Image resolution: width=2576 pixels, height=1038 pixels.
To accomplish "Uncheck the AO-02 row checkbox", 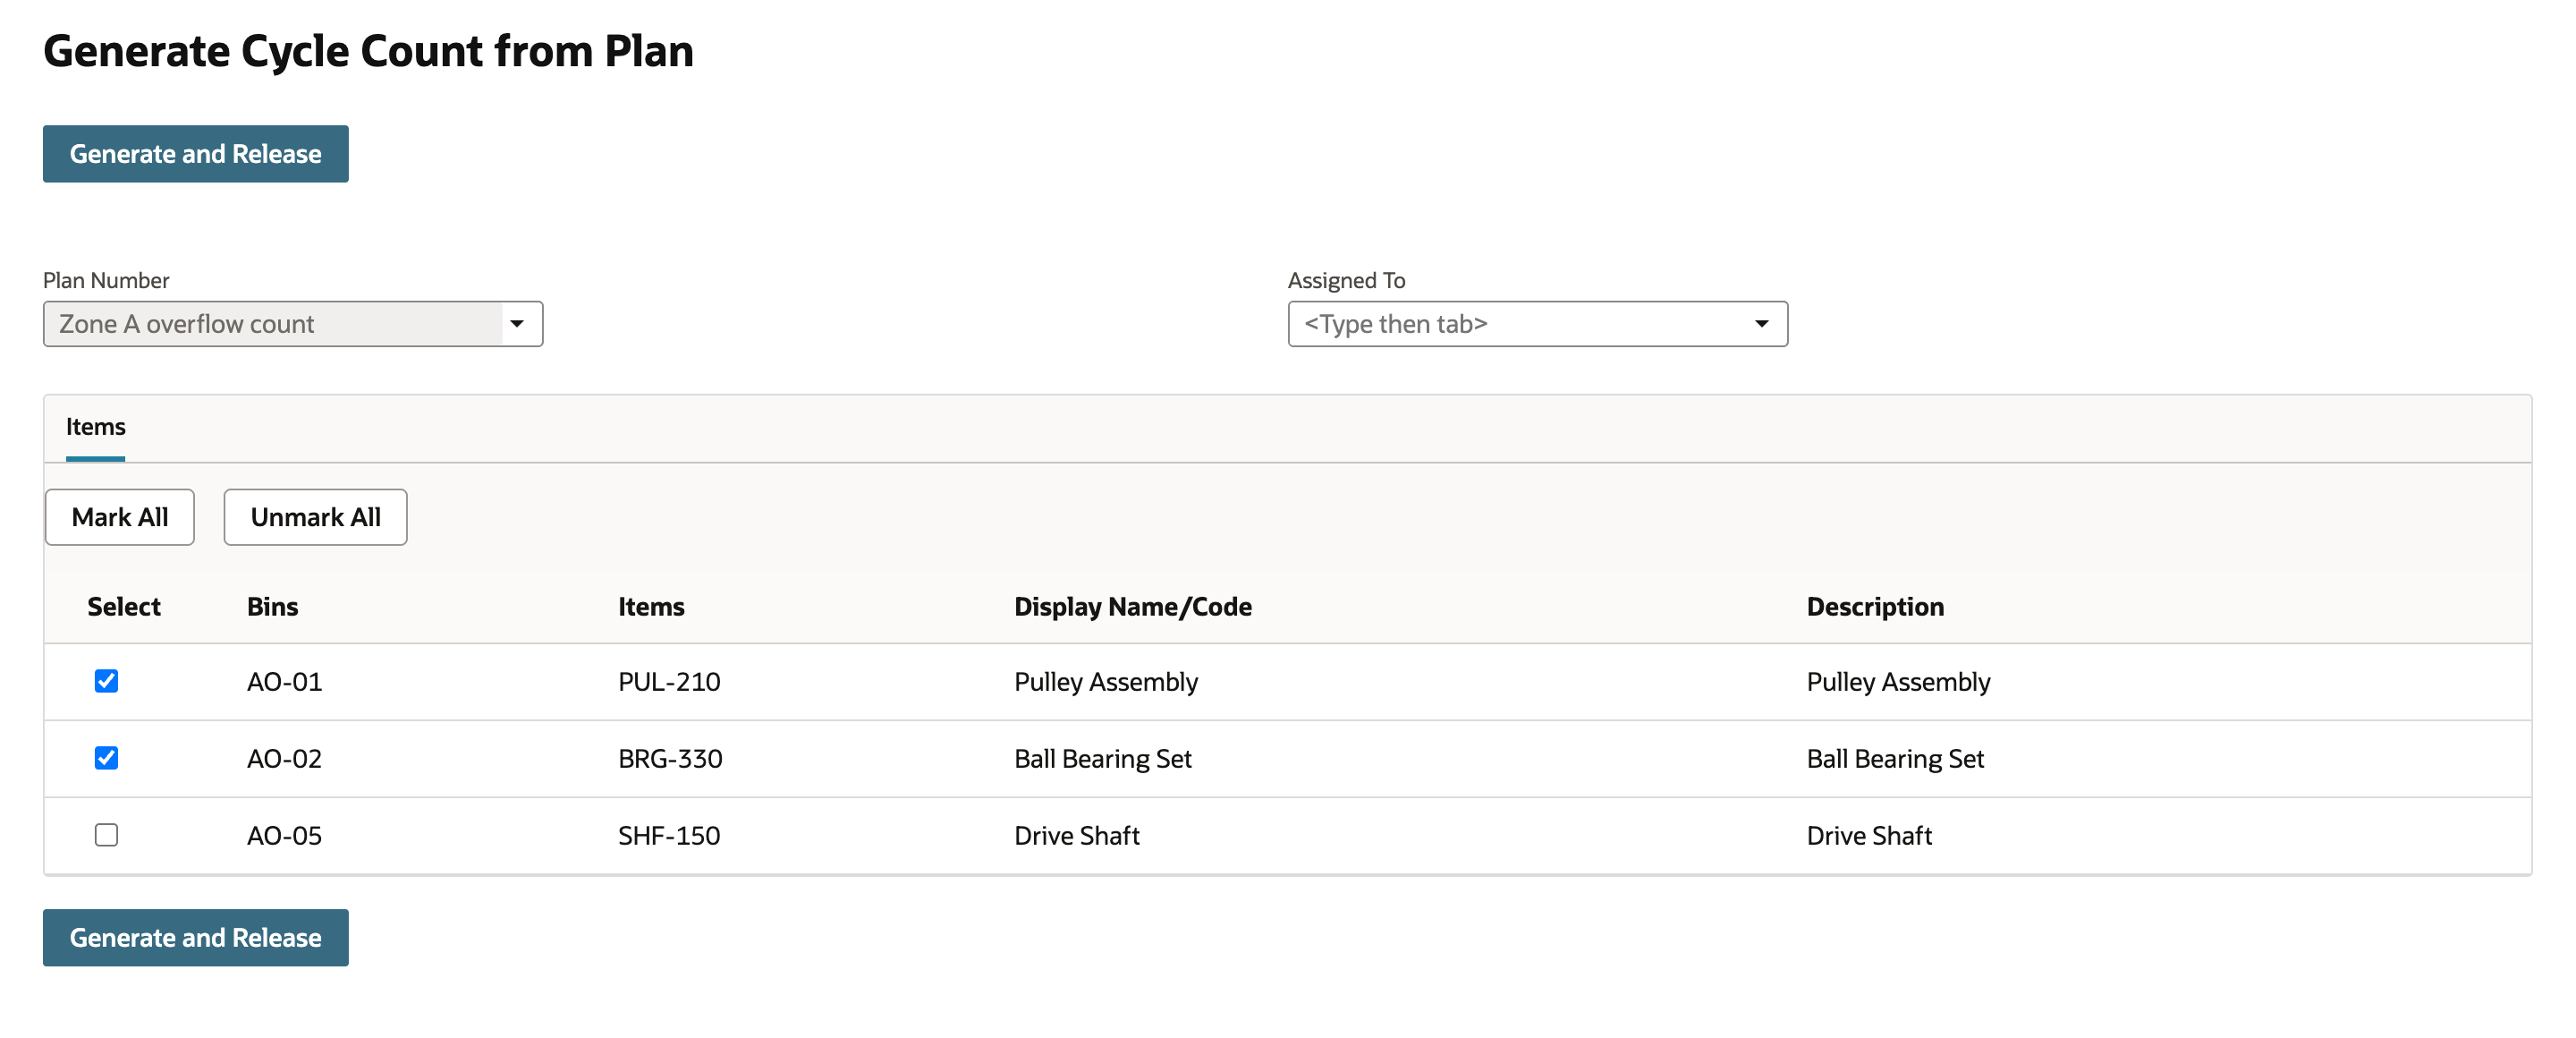I will click(x=106, y=759).
